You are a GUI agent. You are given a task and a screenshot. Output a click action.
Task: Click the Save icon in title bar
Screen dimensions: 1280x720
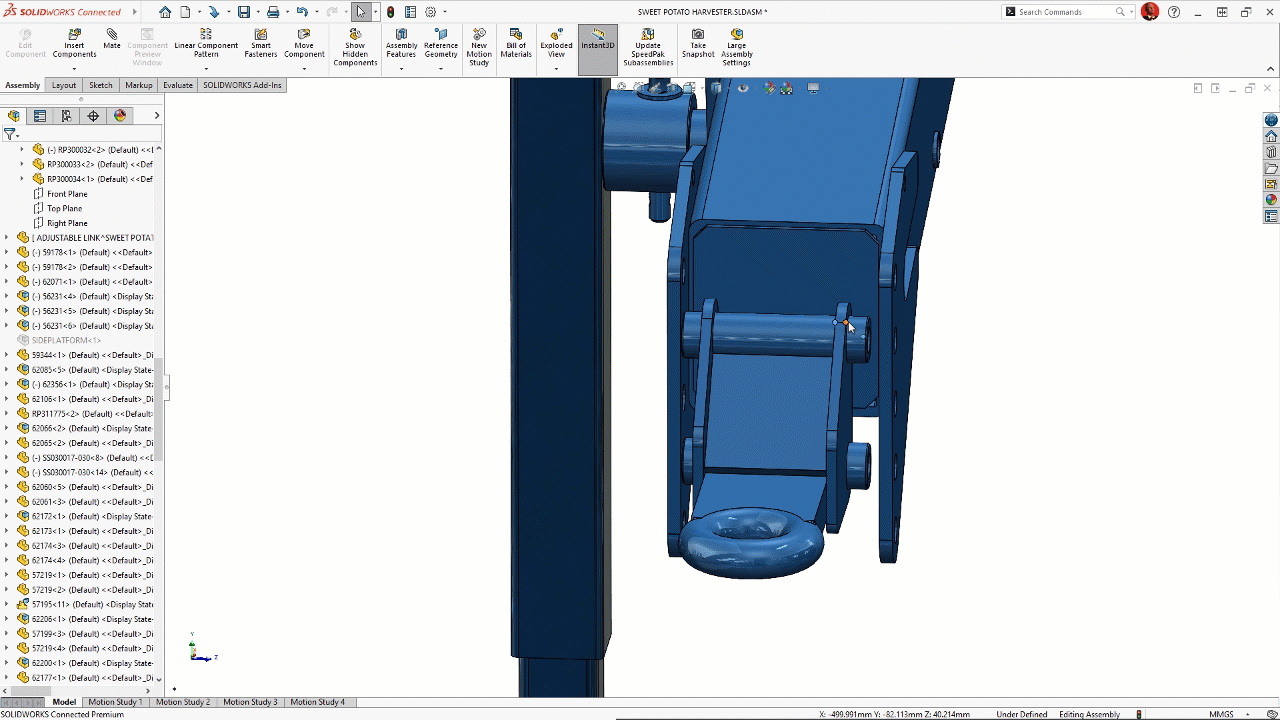(x=243, y=12)
